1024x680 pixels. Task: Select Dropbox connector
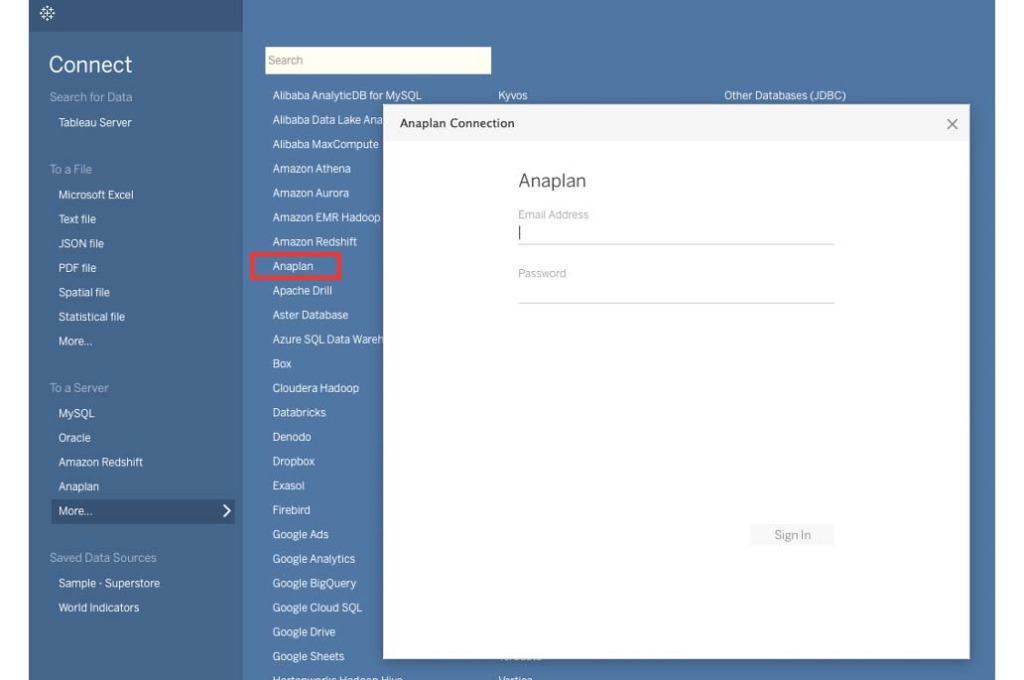[293, 461]
